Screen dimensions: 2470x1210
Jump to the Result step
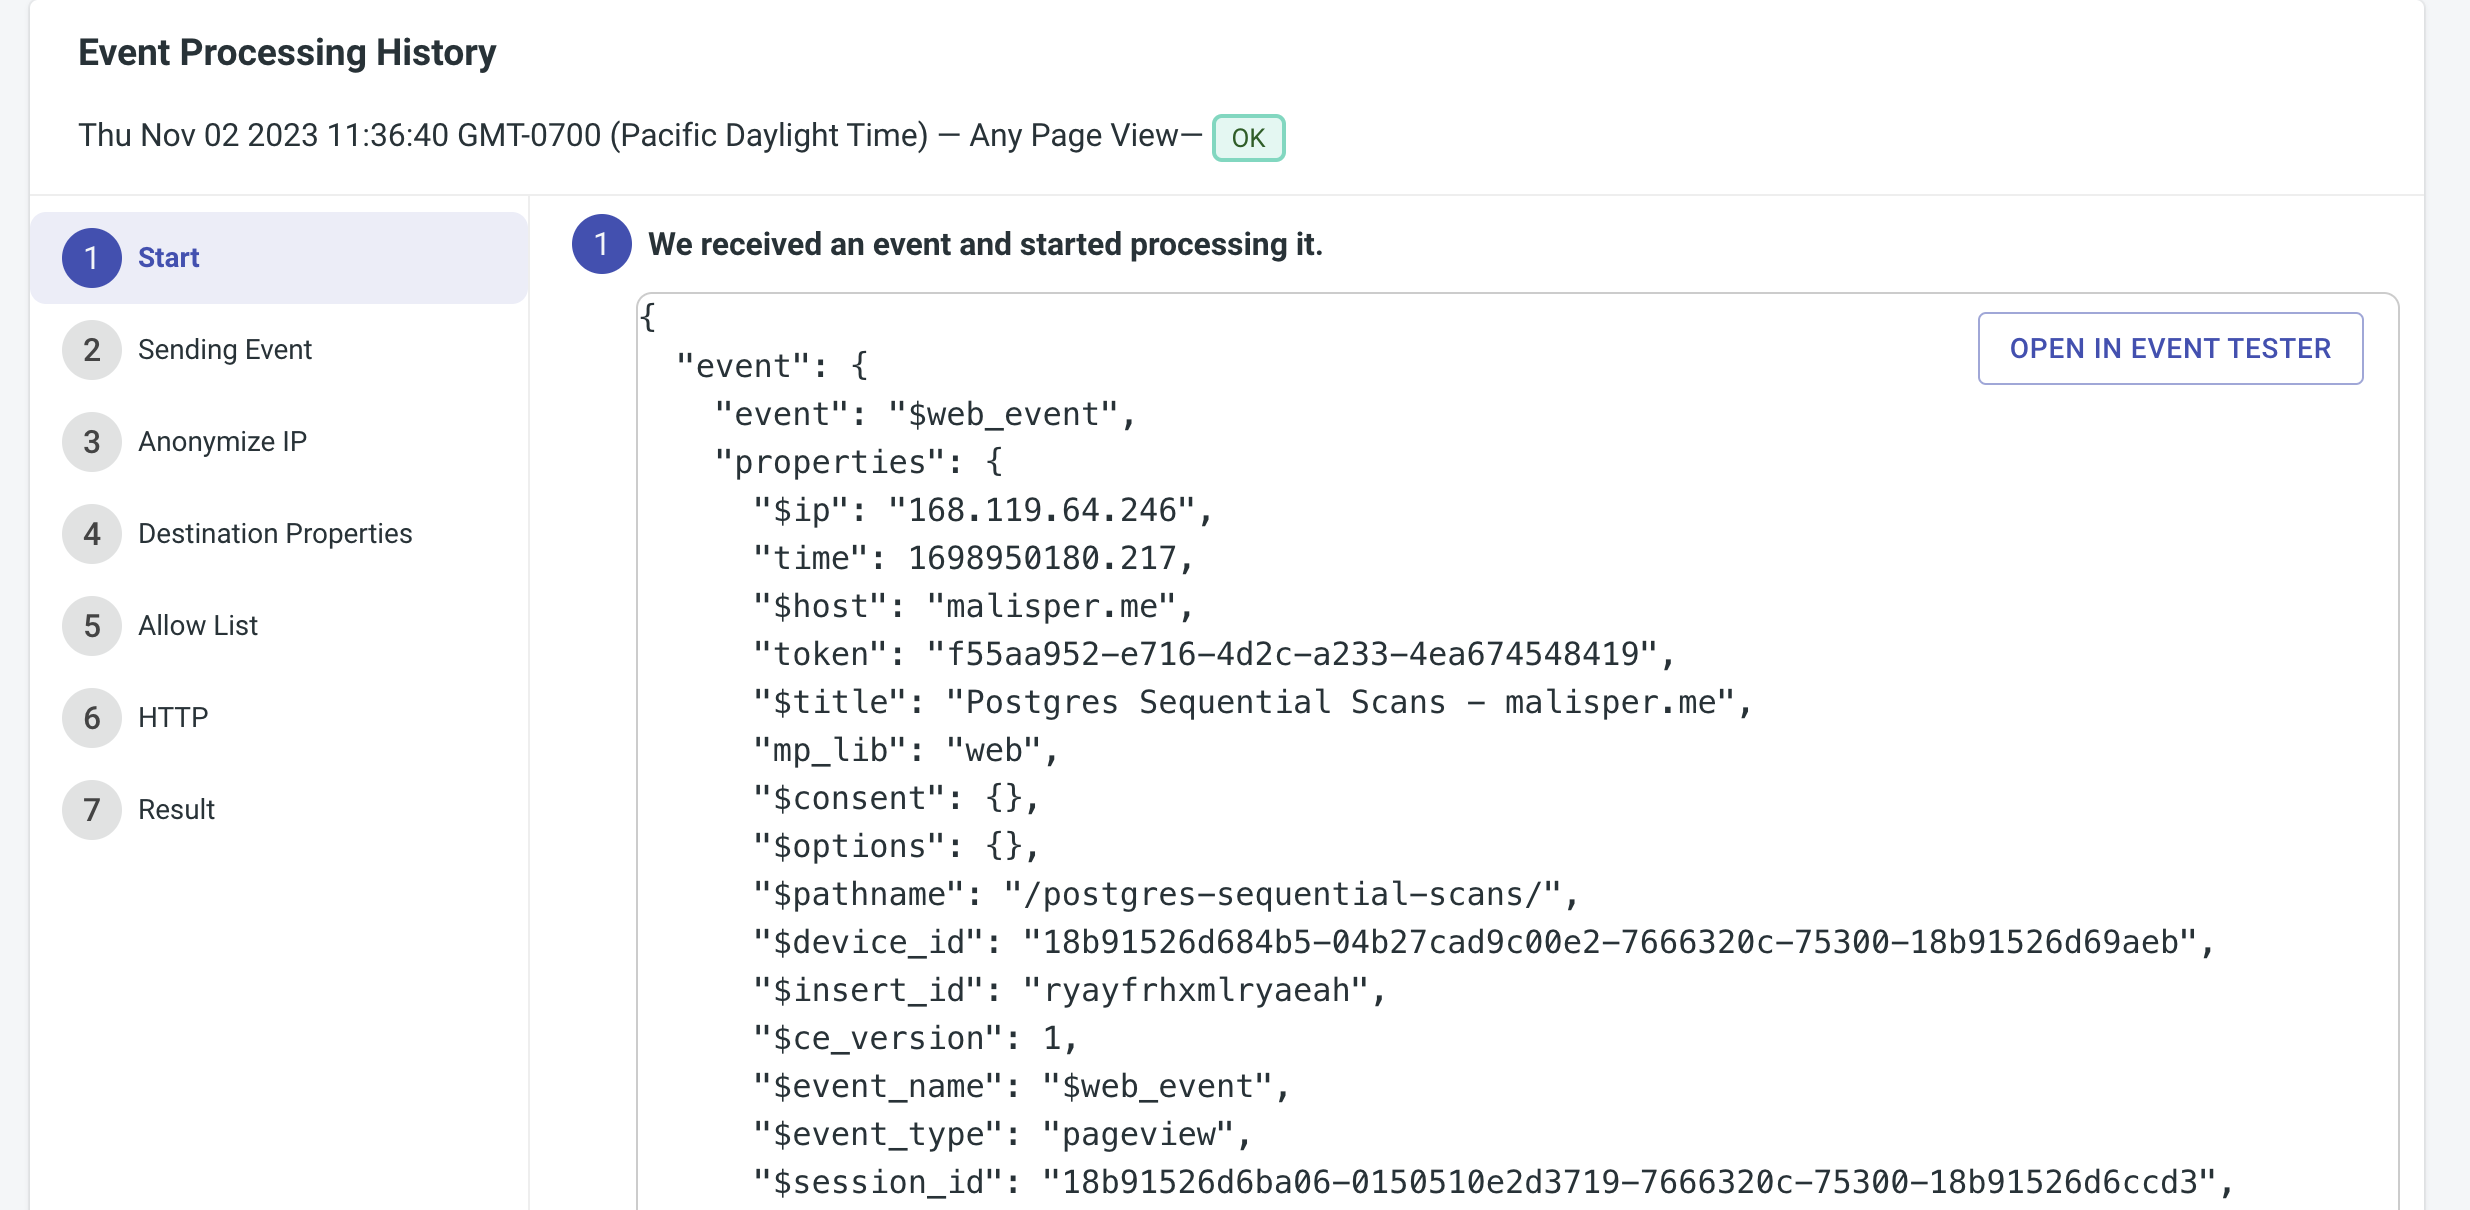pyautogui.click(x=176, y=810)
